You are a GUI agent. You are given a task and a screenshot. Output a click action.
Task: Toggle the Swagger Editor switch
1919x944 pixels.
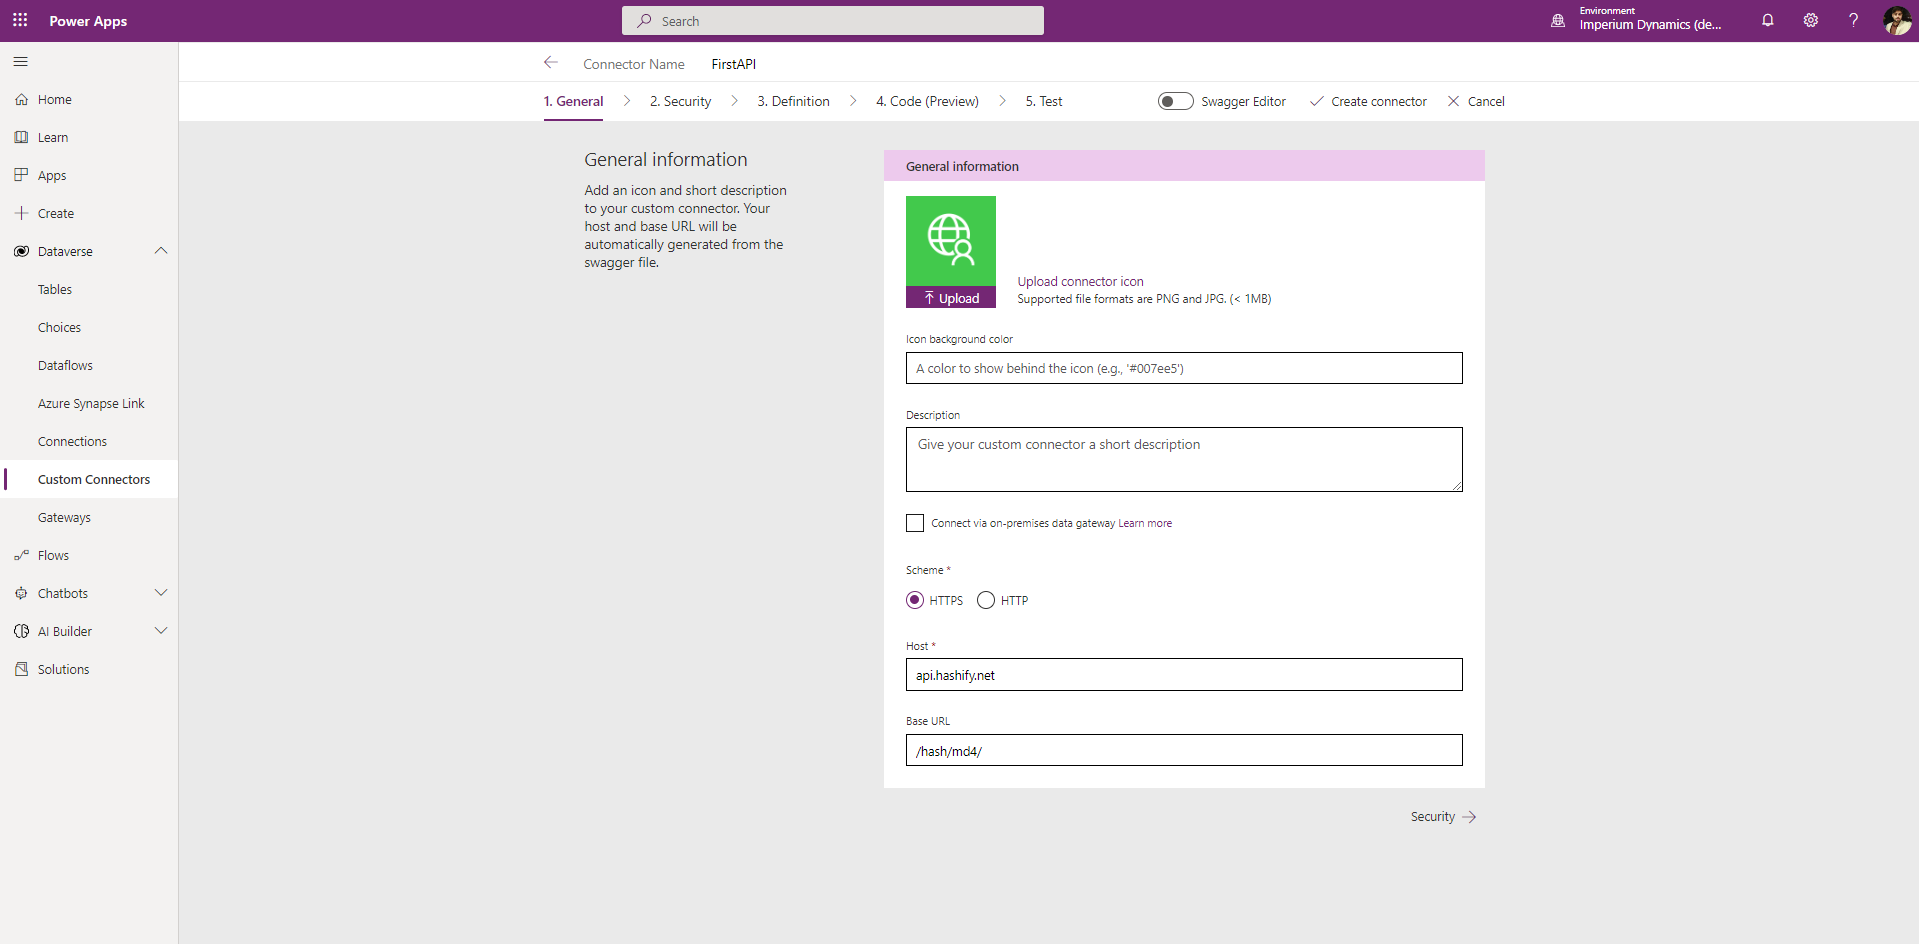1175,101
